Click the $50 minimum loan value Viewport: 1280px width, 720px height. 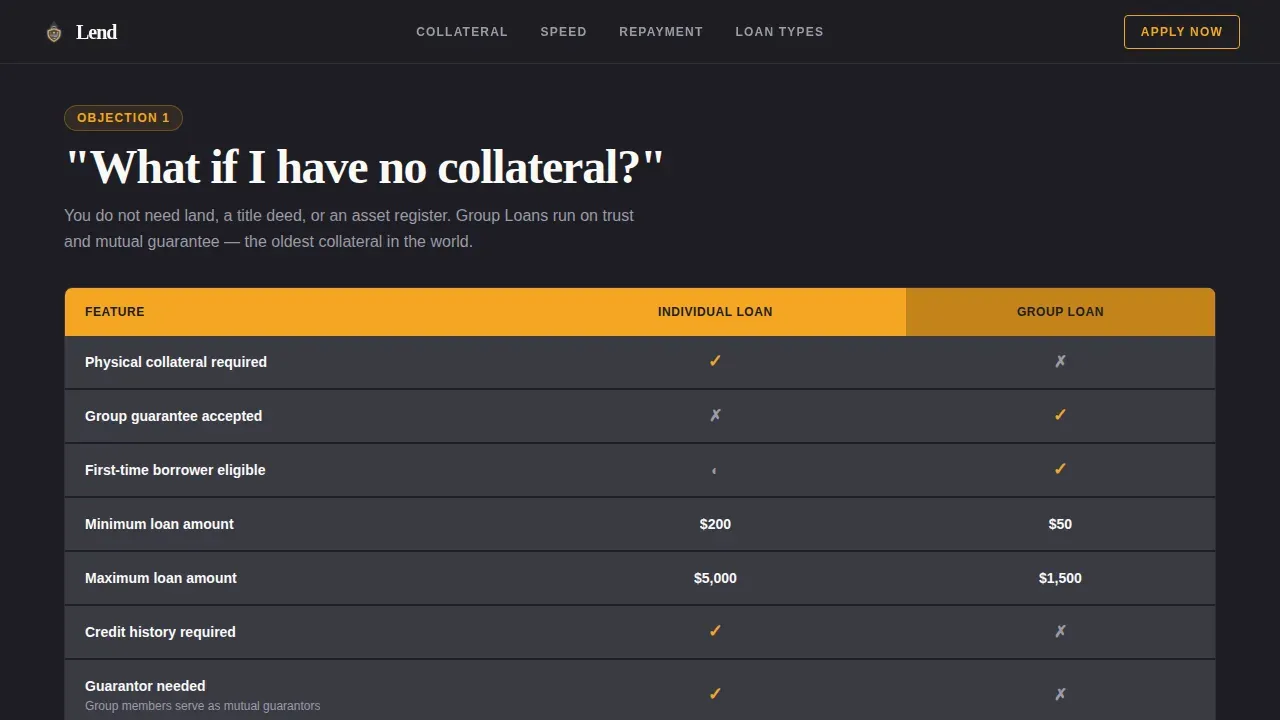pos(1060,524)
